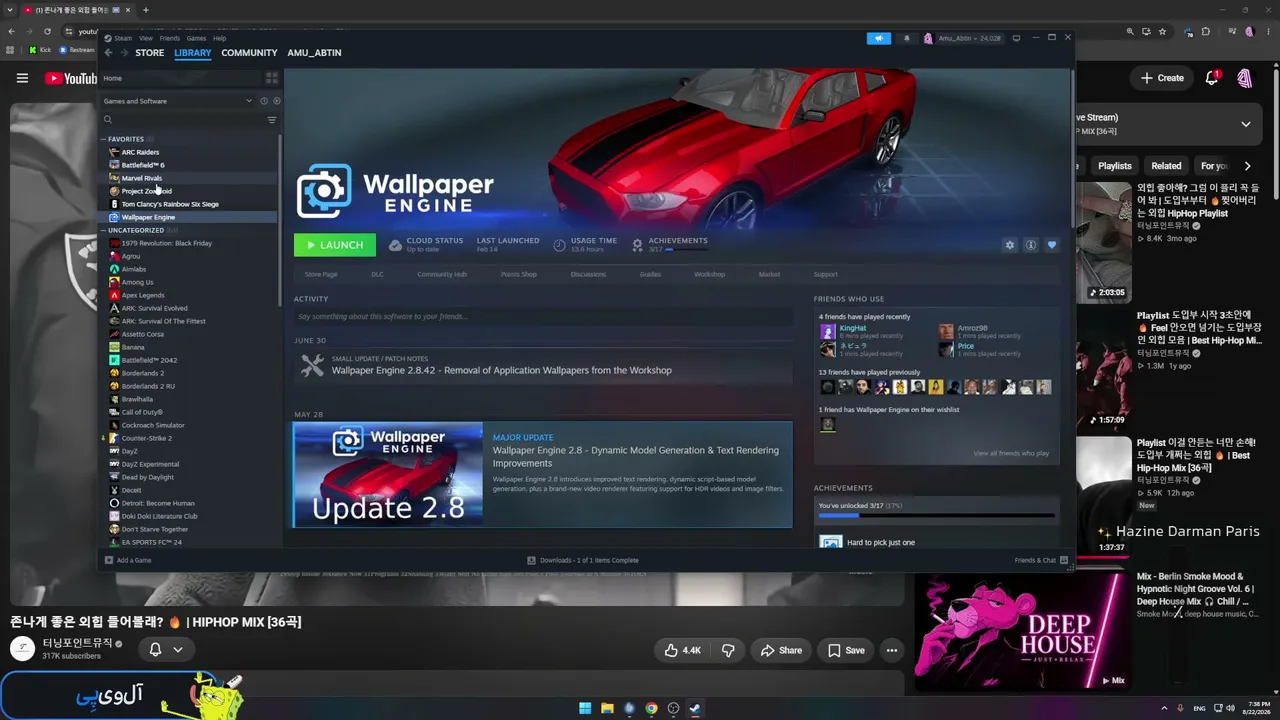Click the YouTube Create button
Viewport: 1280px width, 720px height.
coord(1162,78)
